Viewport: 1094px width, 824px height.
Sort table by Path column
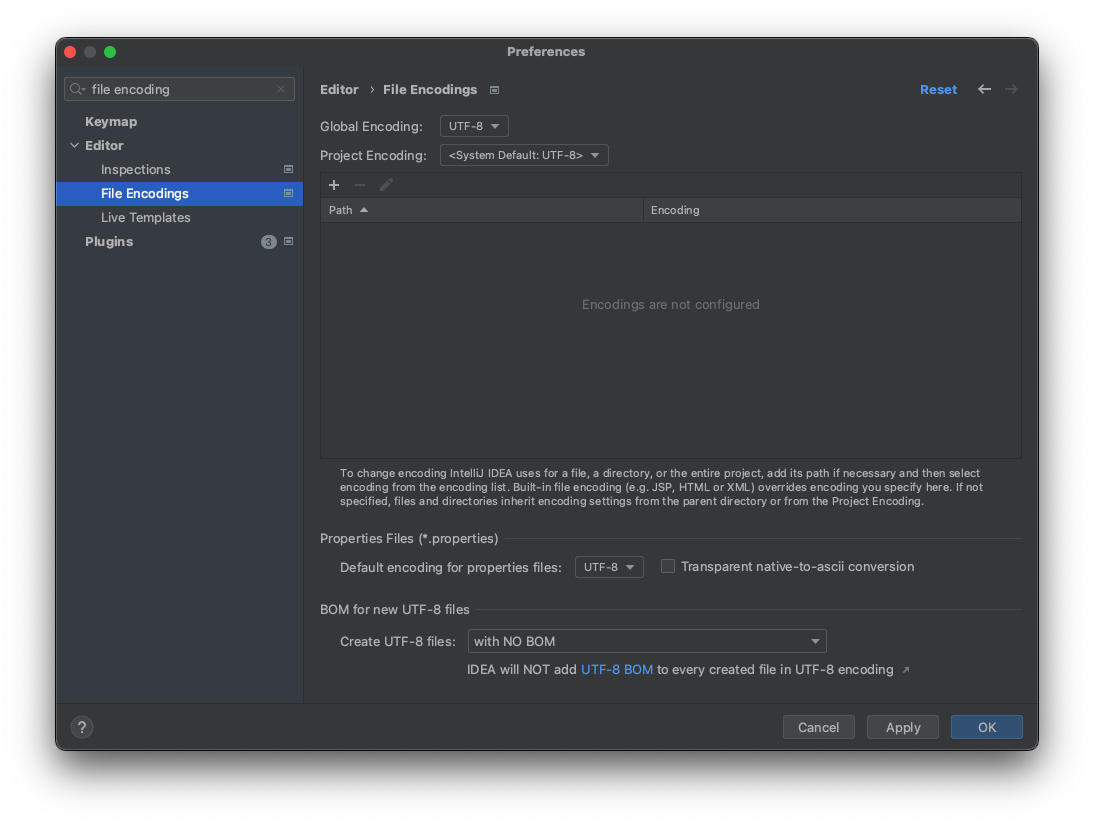pos(481,210)
